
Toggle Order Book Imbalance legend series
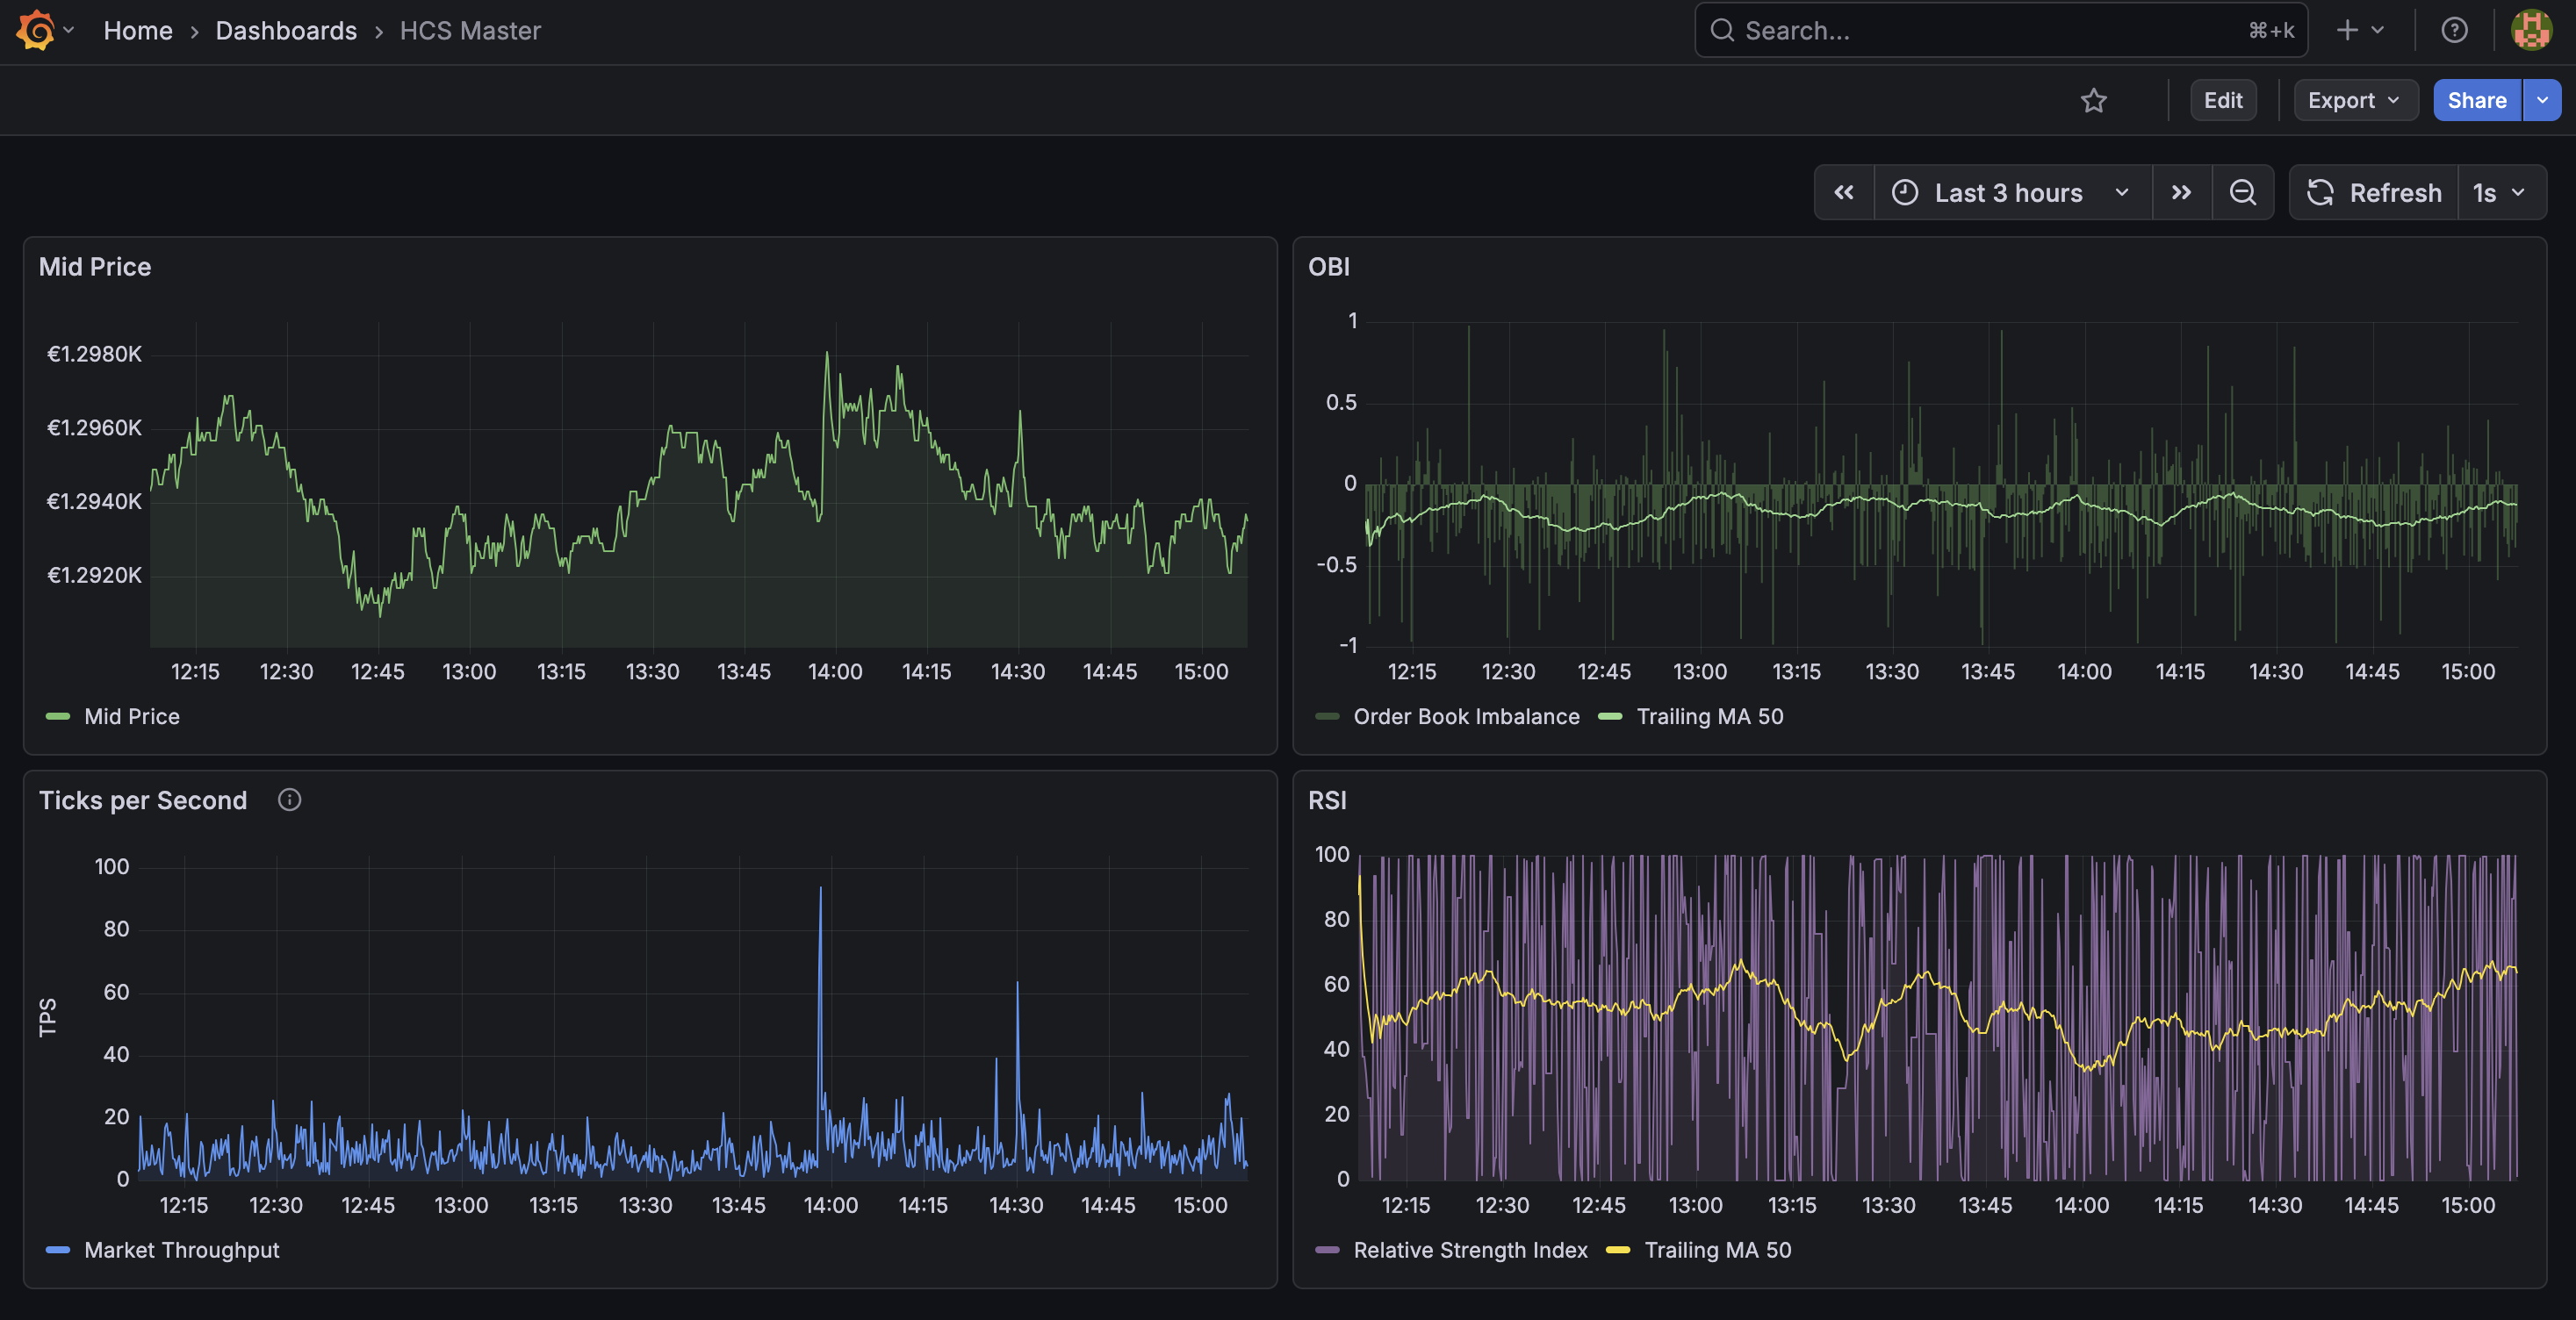1466,716
